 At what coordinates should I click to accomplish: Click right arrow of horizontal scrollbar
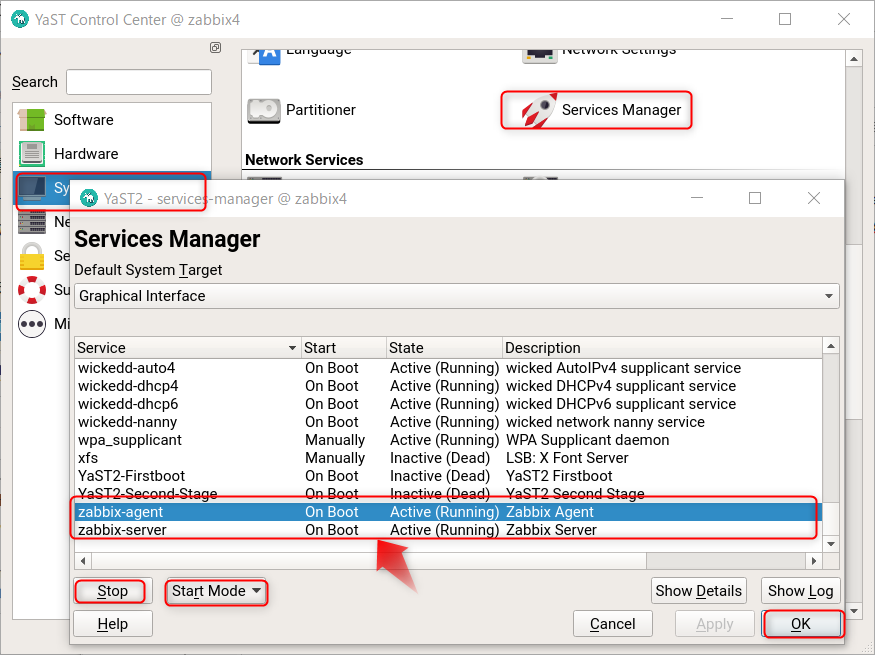(814, 561)
